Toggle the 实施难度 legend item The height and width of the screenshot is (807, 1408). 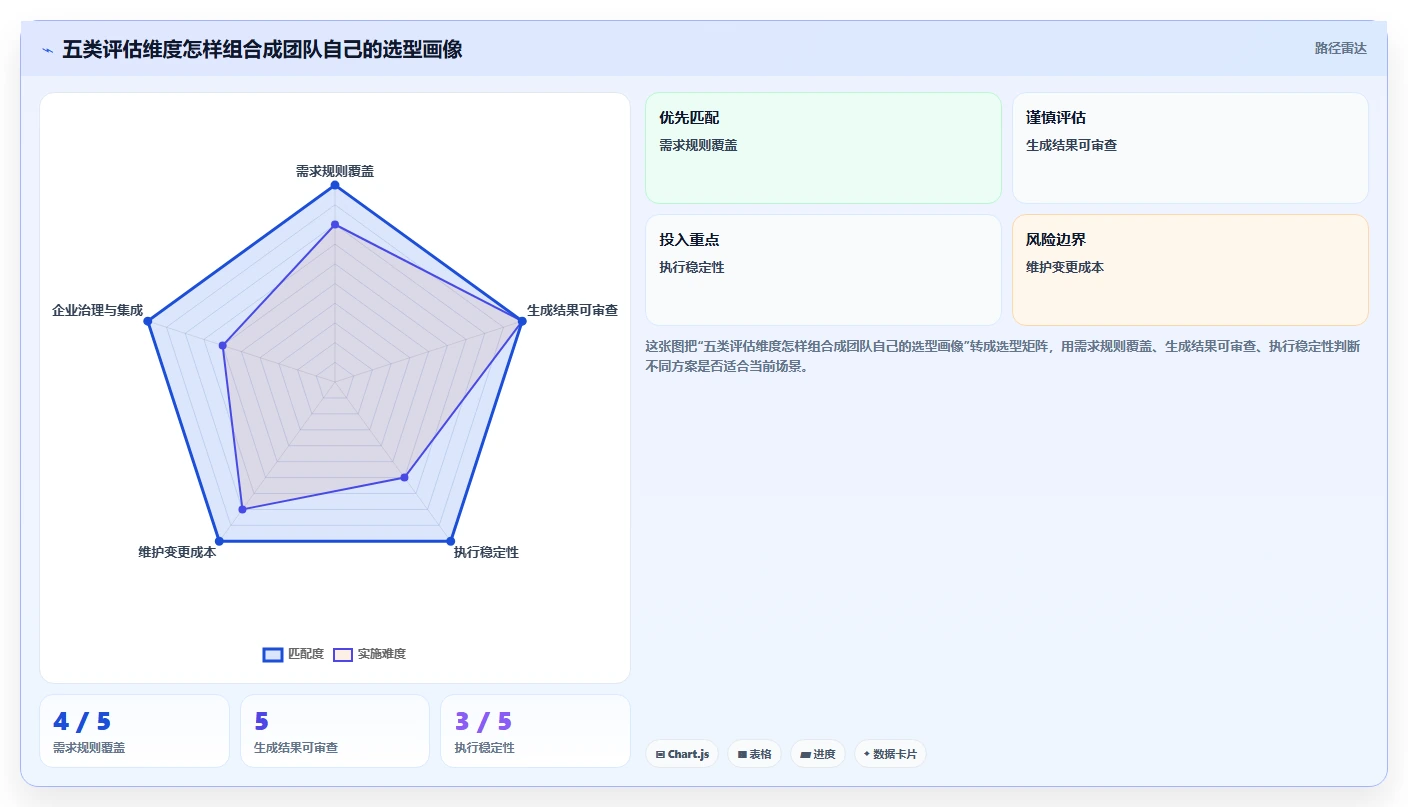point(369,654)
